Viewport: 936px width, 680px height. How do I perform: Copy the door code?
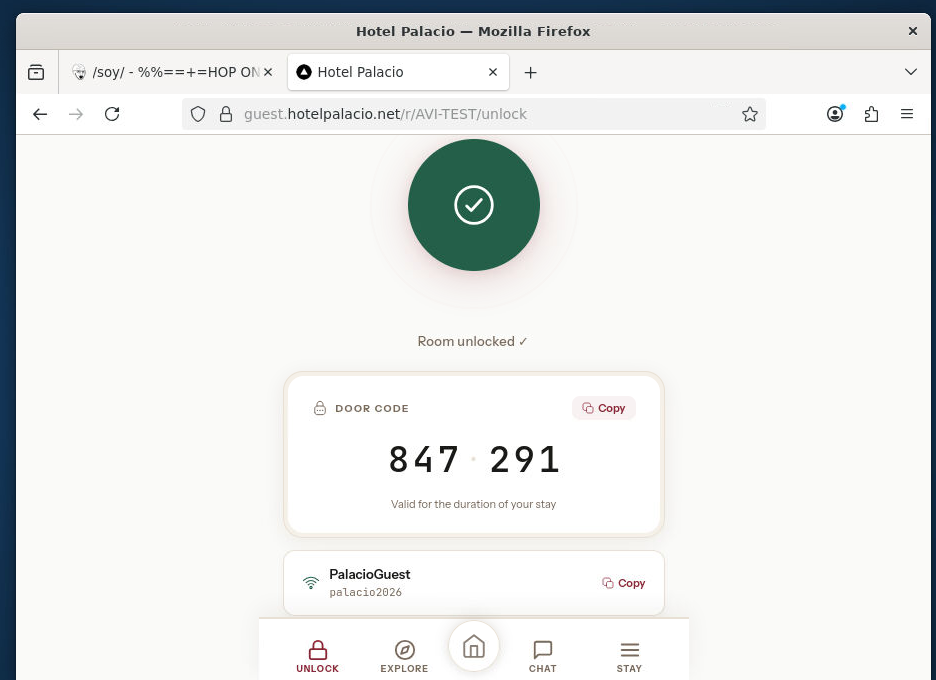[604, 408]
